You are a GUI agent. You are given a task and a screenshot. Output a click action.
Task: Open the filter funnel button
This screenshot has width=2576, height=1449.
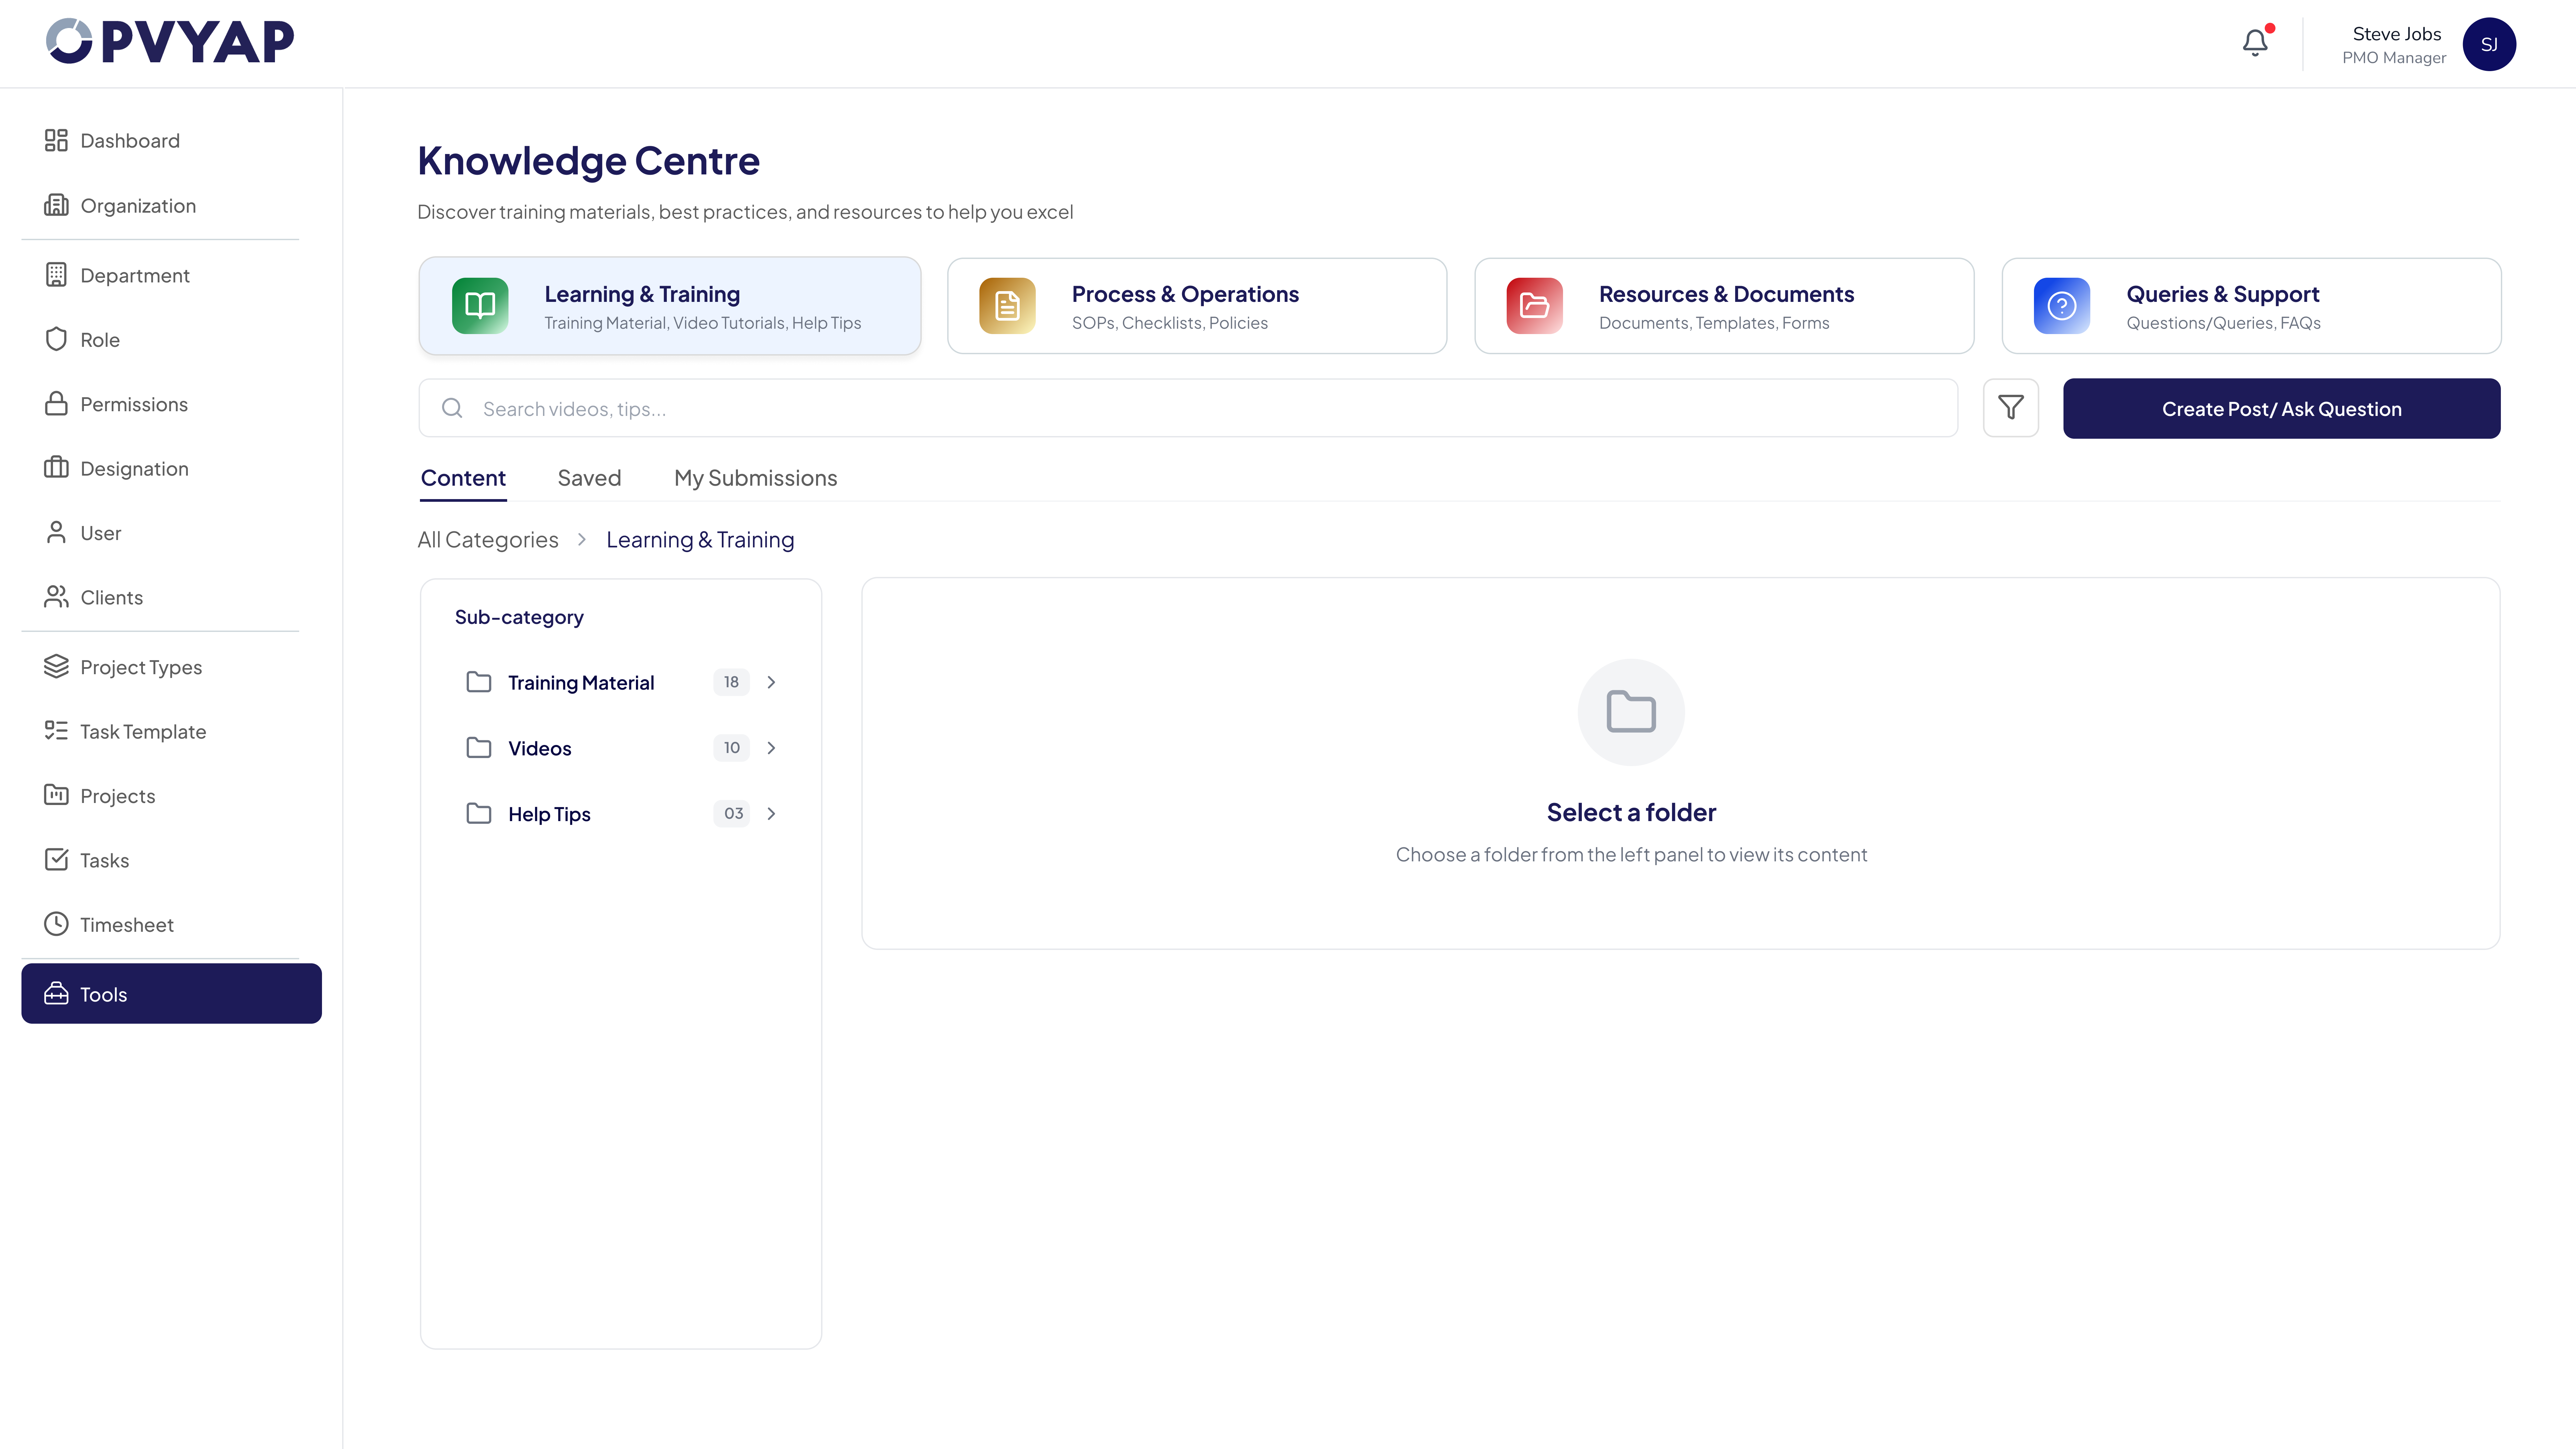pos(2011,408)
